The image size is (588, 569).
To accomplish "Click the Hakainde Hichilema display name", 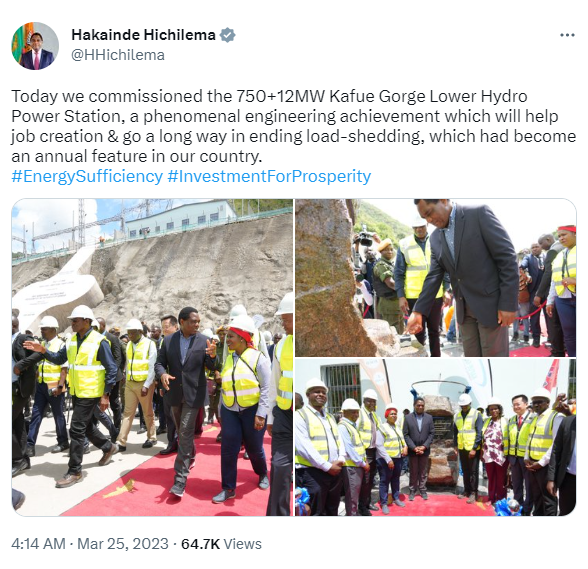I will (143, 35).
